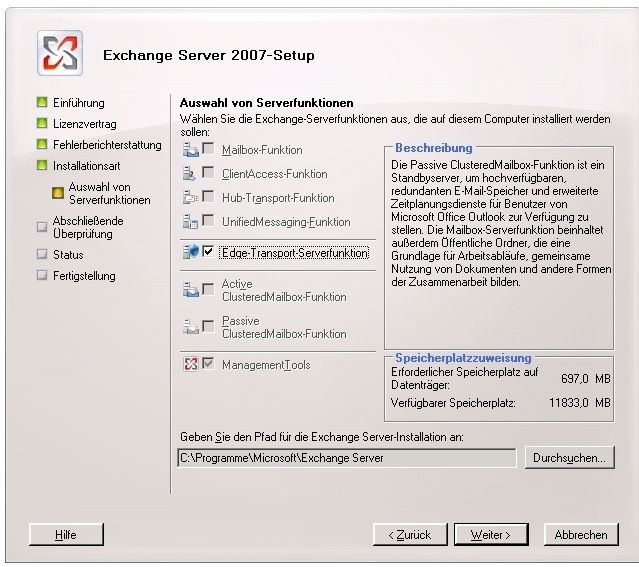Click the Exchange Server 2007-Setup title
639x567 pixels.
click(x=209, y=55)
